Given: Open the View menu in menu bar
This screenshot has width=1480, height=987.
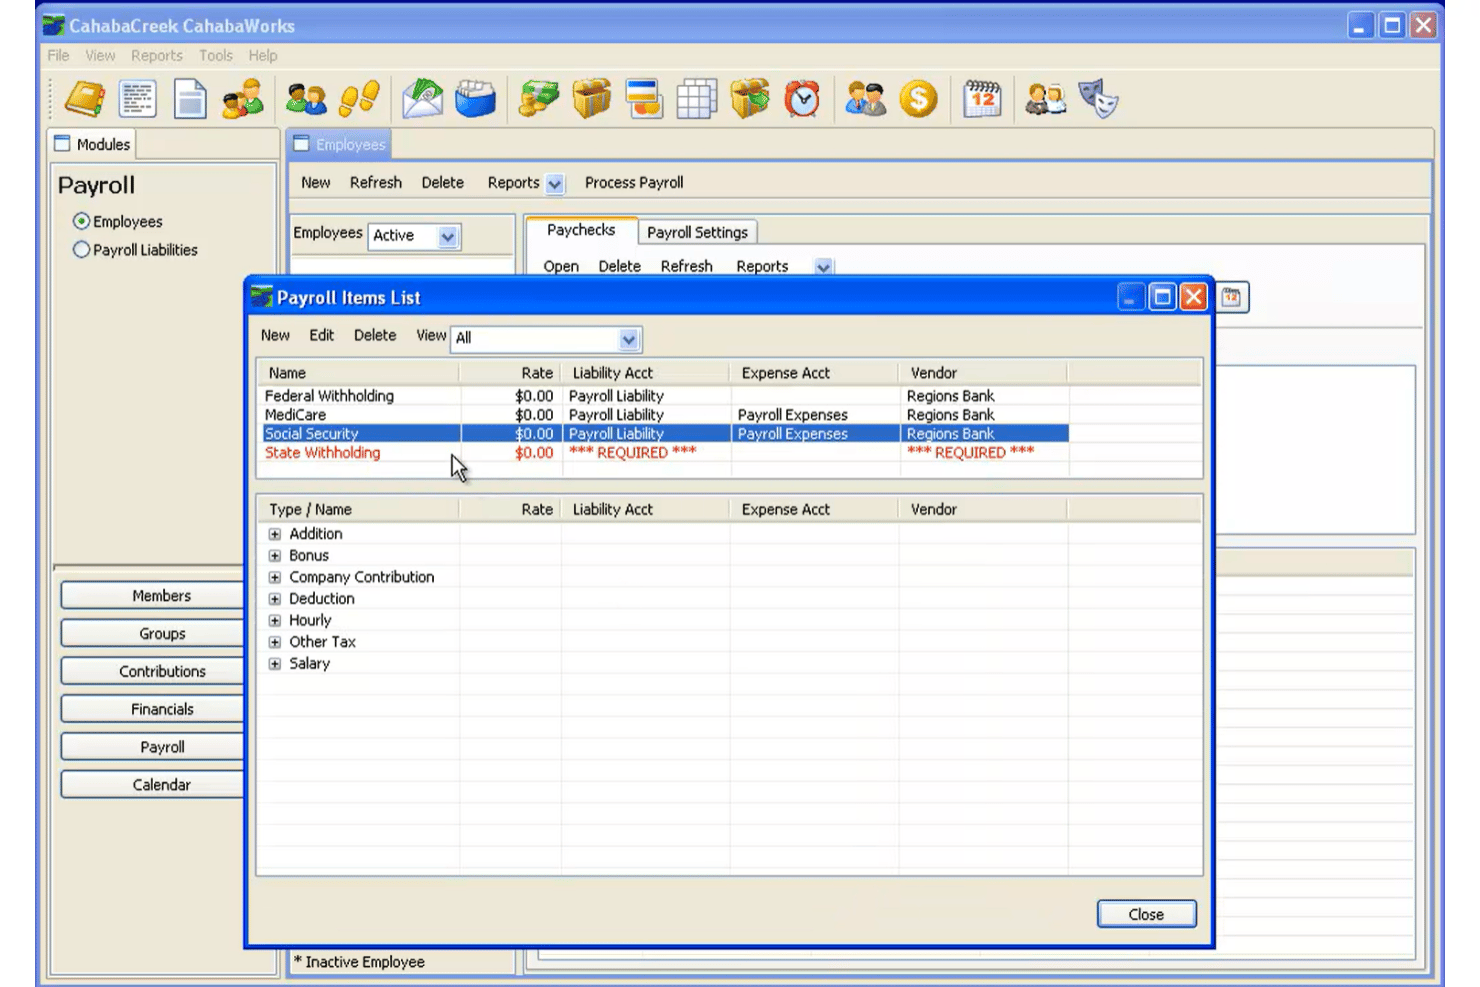Looking at the screenshot, I should click(100, 56).
